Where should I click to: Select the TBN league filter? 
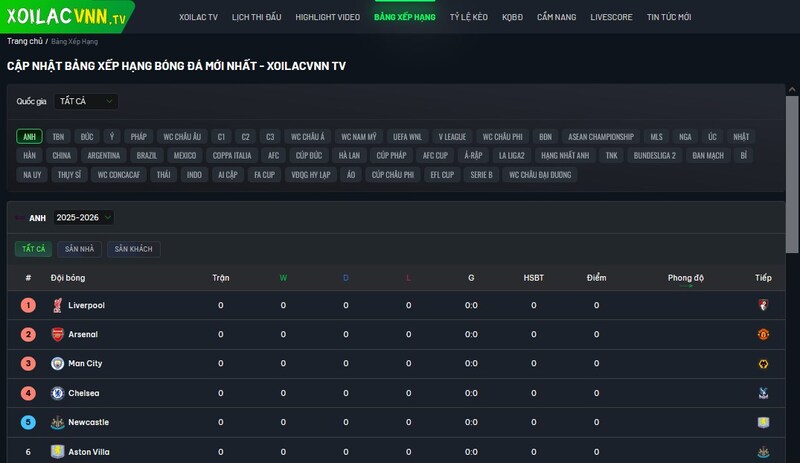click(x=58, y=136)
